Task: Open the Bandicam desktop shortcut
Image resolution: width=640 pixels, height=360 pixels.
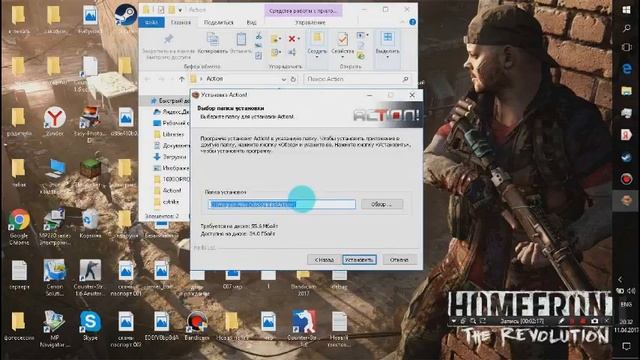Action: point(197,325)
